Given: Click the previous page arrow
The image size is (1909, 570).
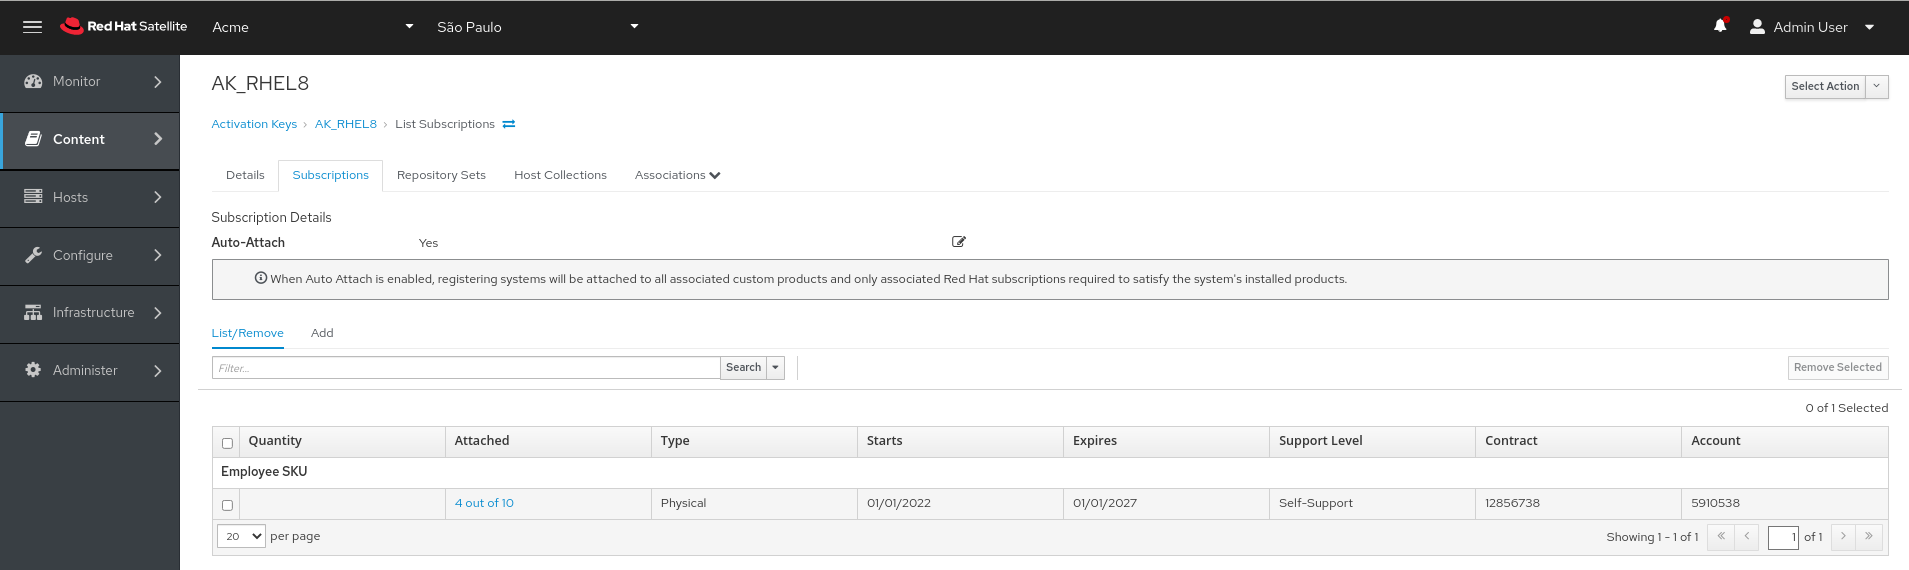Looking at the screenshot, I should coord(1746,537).
